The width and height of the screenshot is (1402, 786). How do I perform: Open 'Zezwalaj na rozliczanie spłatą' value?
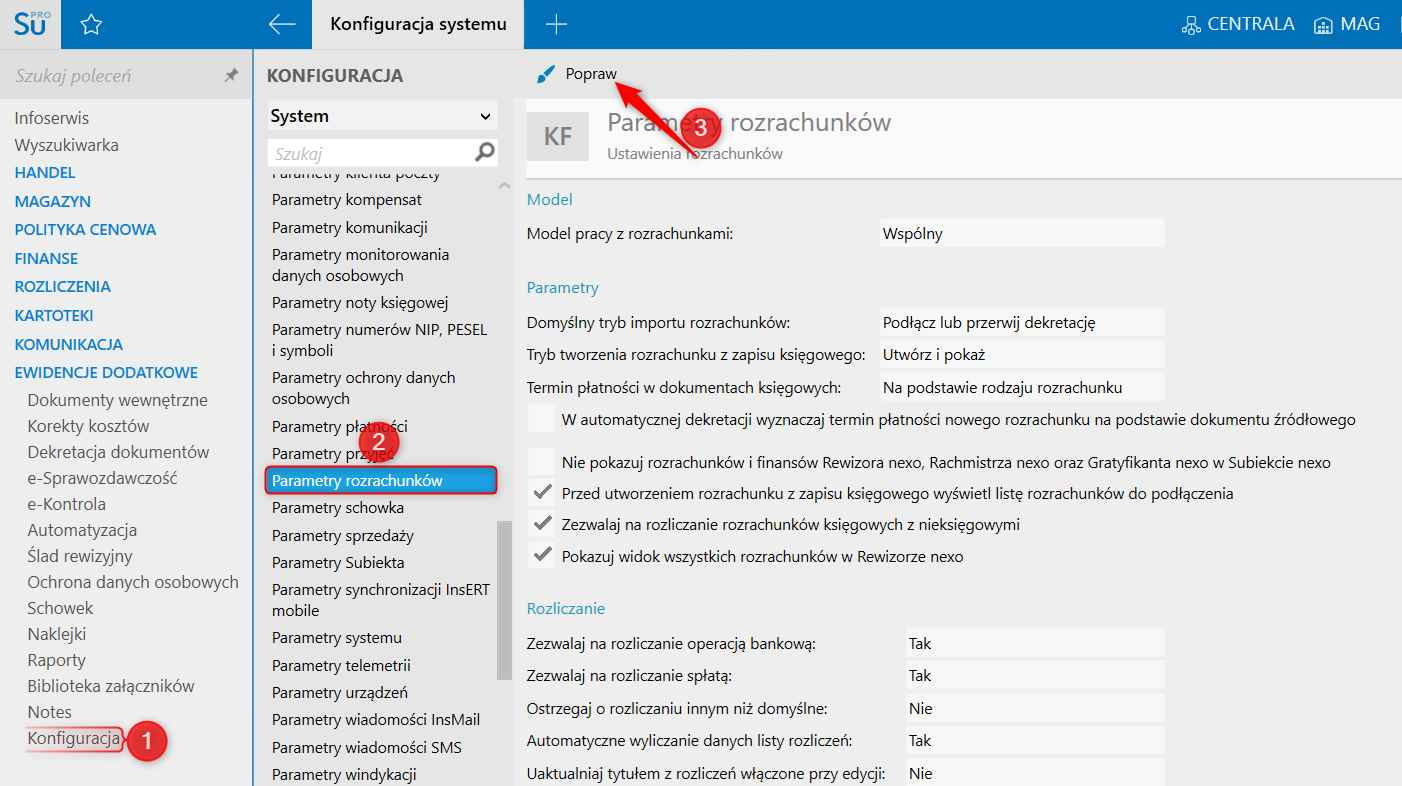tap(1034, 675)
